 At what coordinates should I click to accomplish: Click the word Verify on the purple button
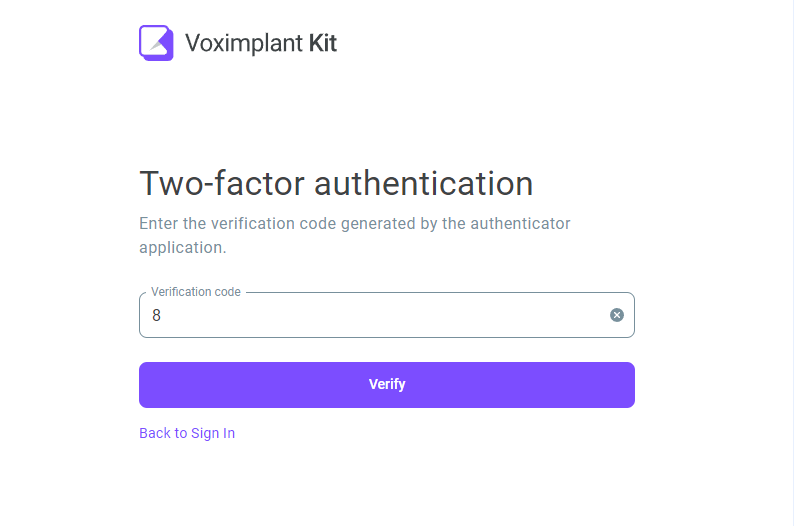[x=387, y=384]
